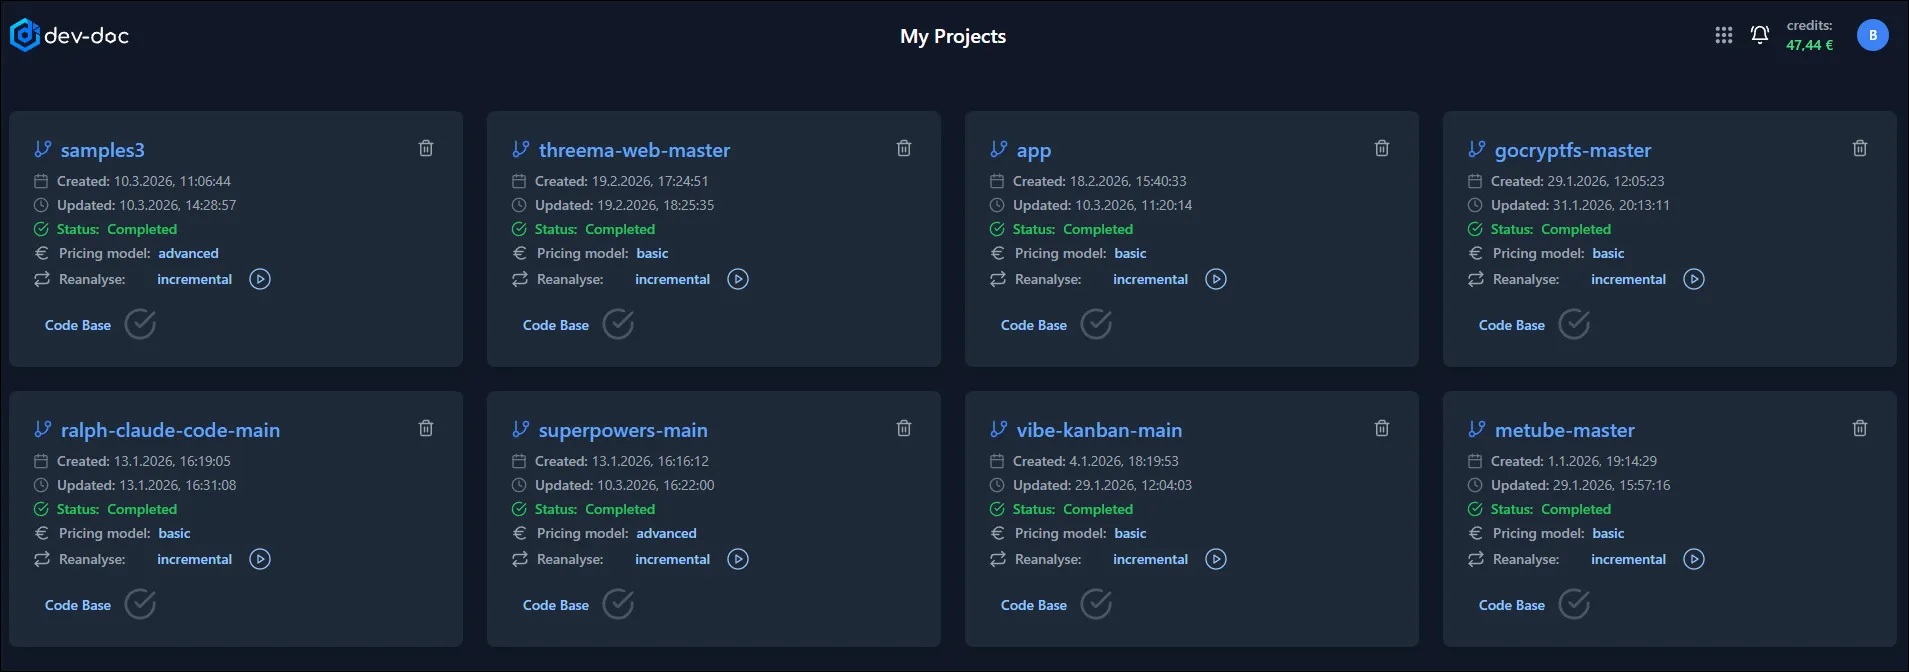1909x672 pixels.
Task: Select metube-master created date 1.1.2026, 19:14:29
Action: pyautogui.click(x=1602, y=461)
